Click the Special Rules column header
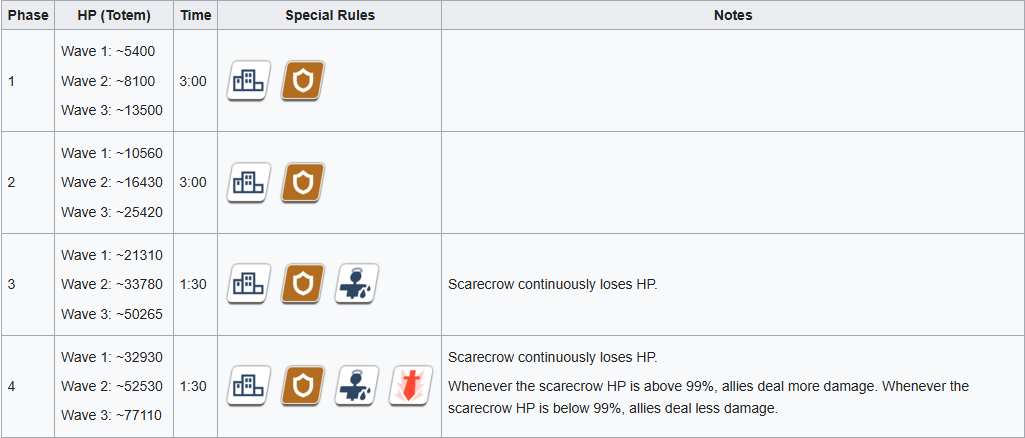The height and width of the screenshot is (438, 1025). (329, 15)
